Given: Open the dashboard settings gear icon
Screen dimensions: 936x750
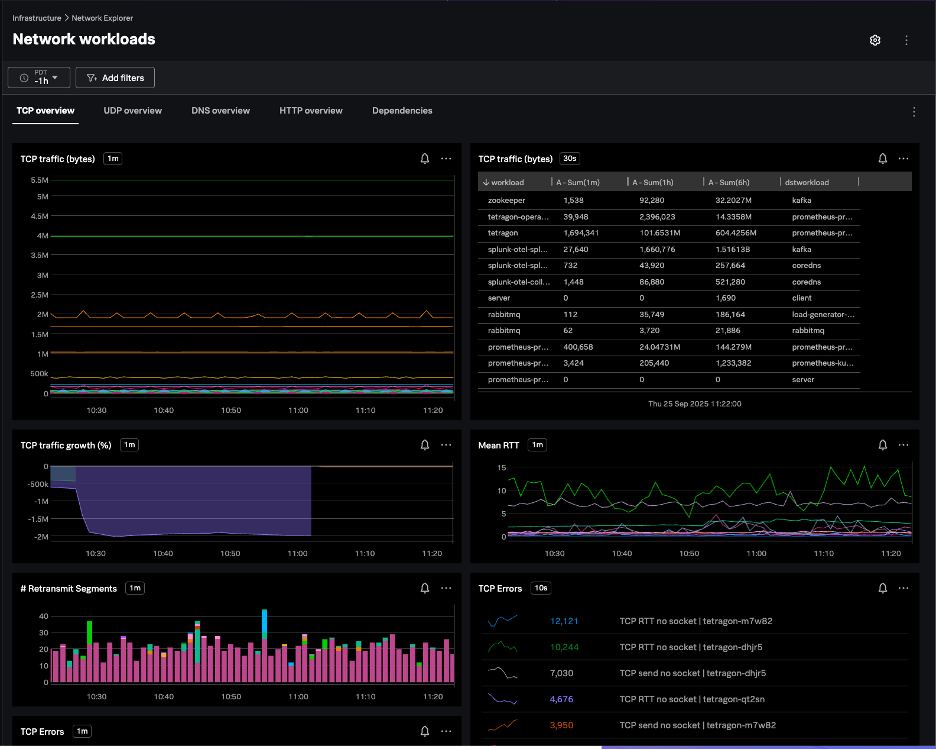Looking at the screenshot, I should tap(875, 40).
